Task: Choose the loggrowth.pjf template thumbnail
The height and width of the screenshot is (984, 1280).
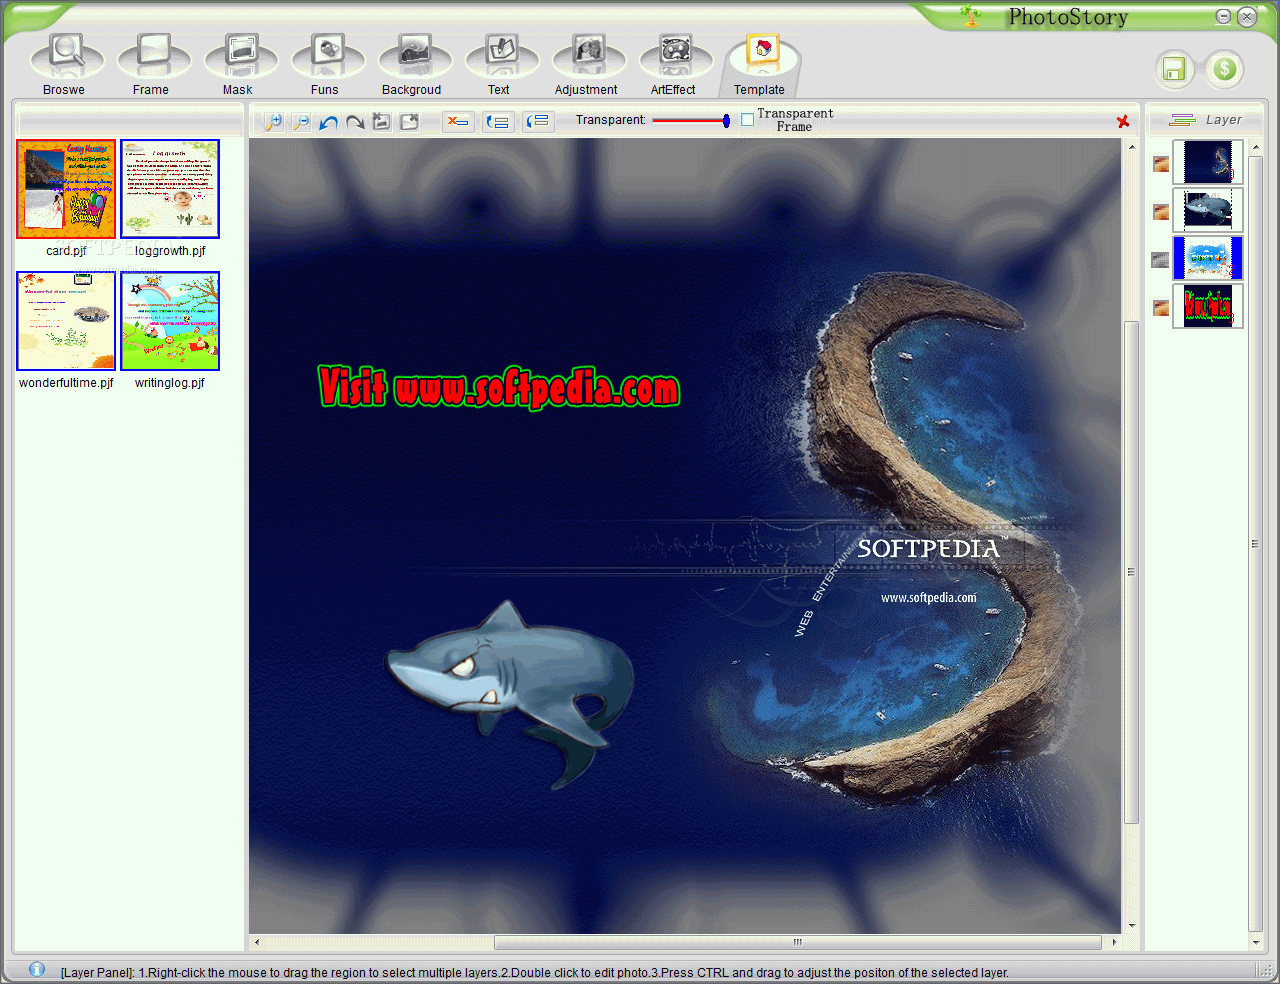Action: [x=170, y=189]
